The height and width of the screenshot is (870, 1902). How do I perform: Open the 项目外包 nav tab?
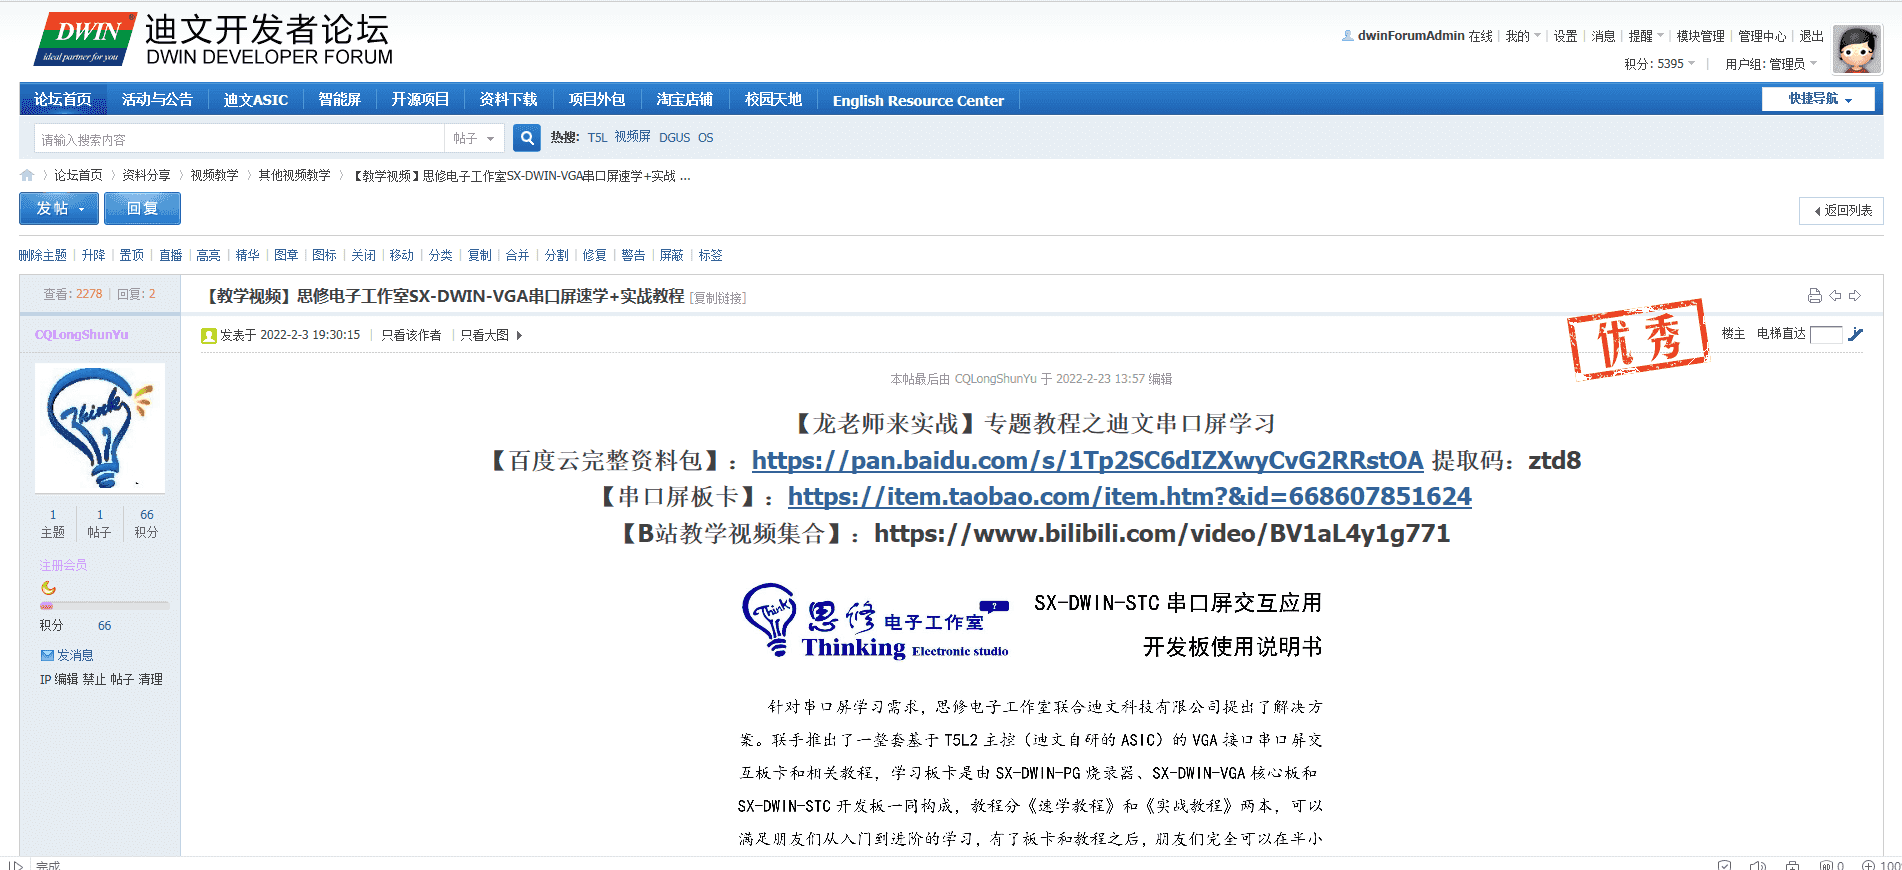pyautogui.click(x=597, y=99)
